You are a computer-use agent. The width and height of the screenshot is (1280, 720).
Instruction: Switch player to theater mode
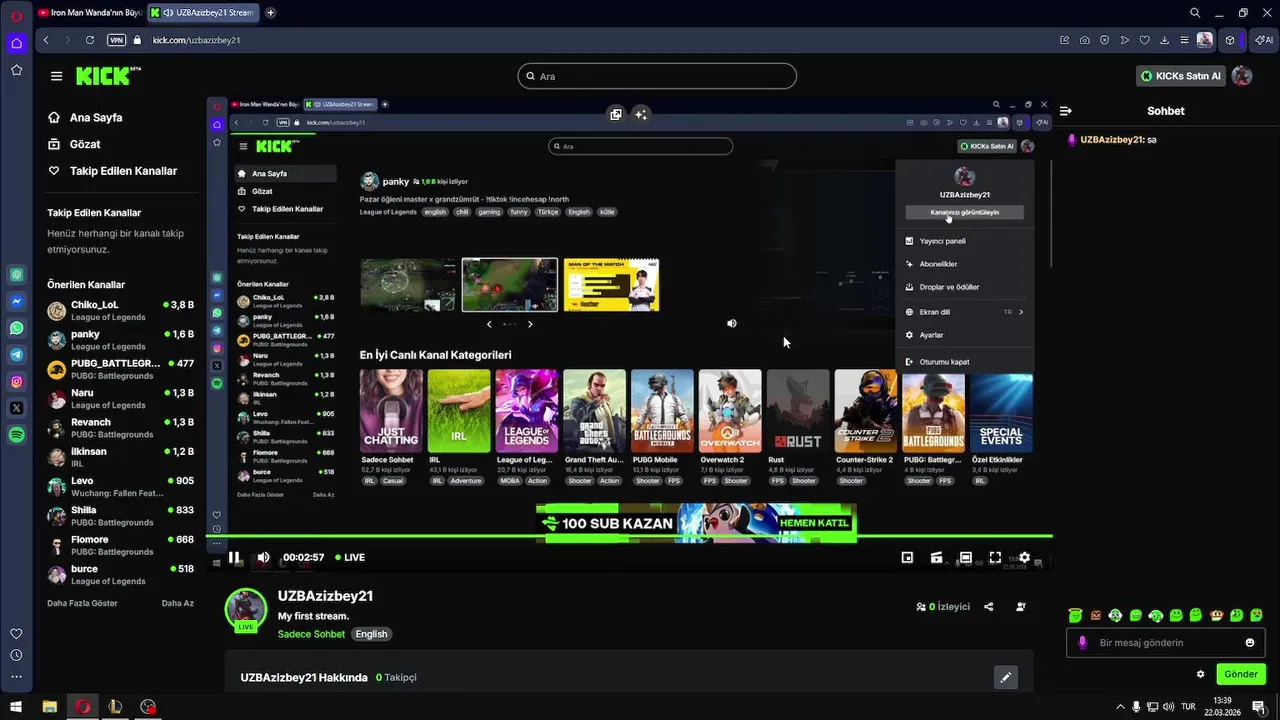click(x=965, y=557)
